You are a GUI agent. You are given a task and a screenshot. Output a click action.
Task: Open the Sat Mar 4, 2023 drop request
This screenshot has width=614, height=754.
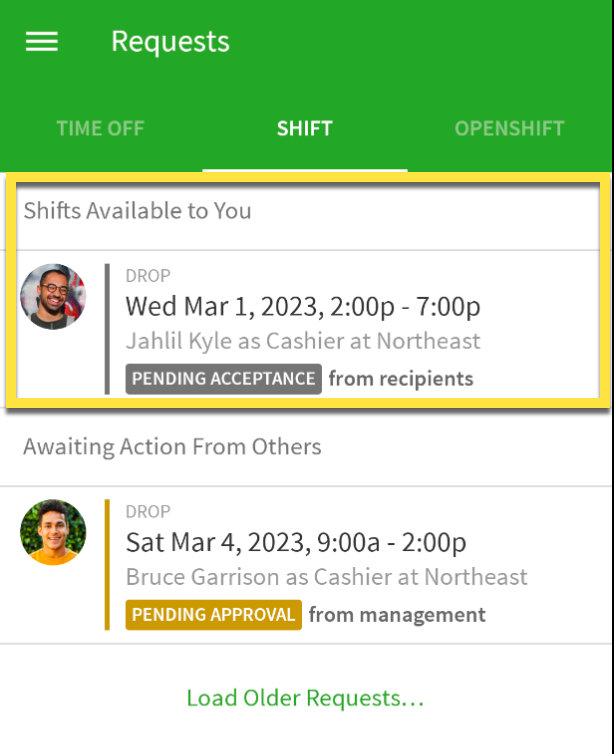[306, 565]
